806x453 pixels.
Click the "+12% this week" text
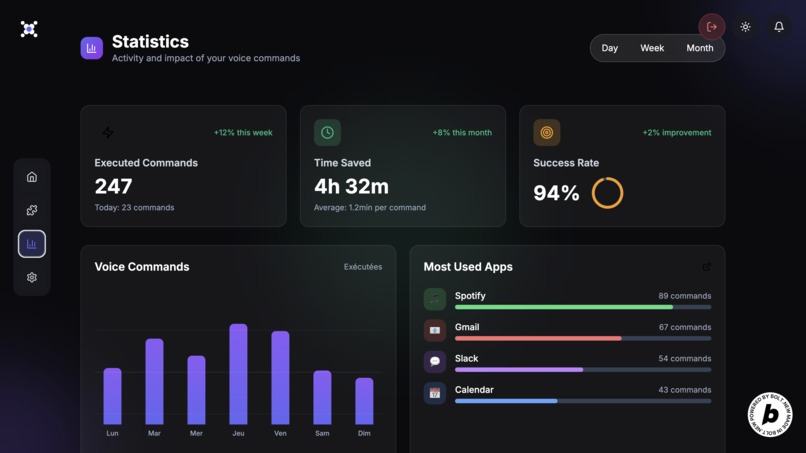point(243,133)
